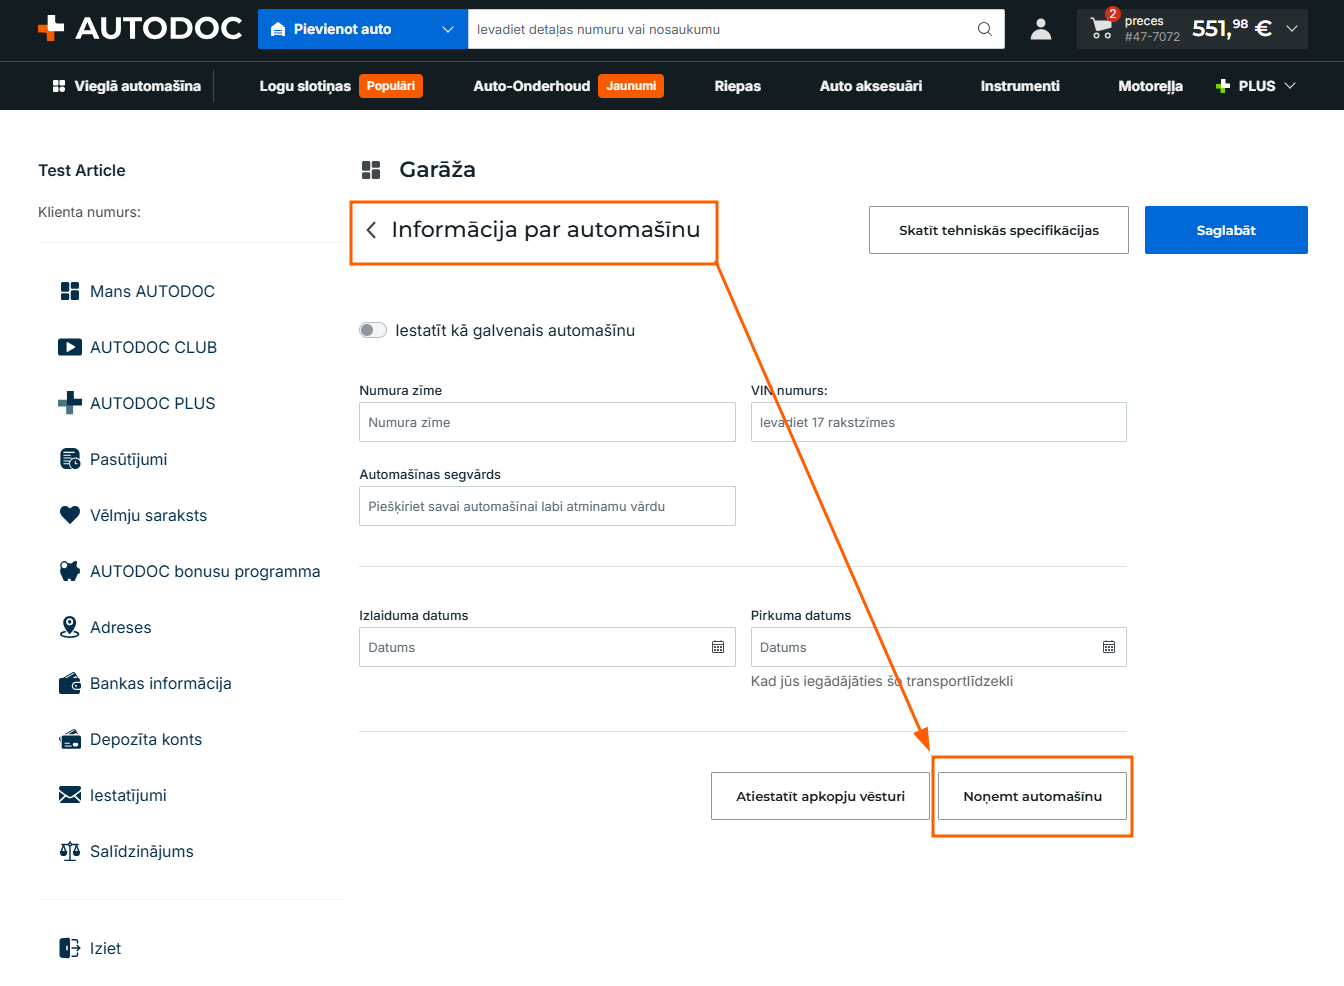
Task: Click the bonus programme piggy bank icon
Action: click(70, 571)
